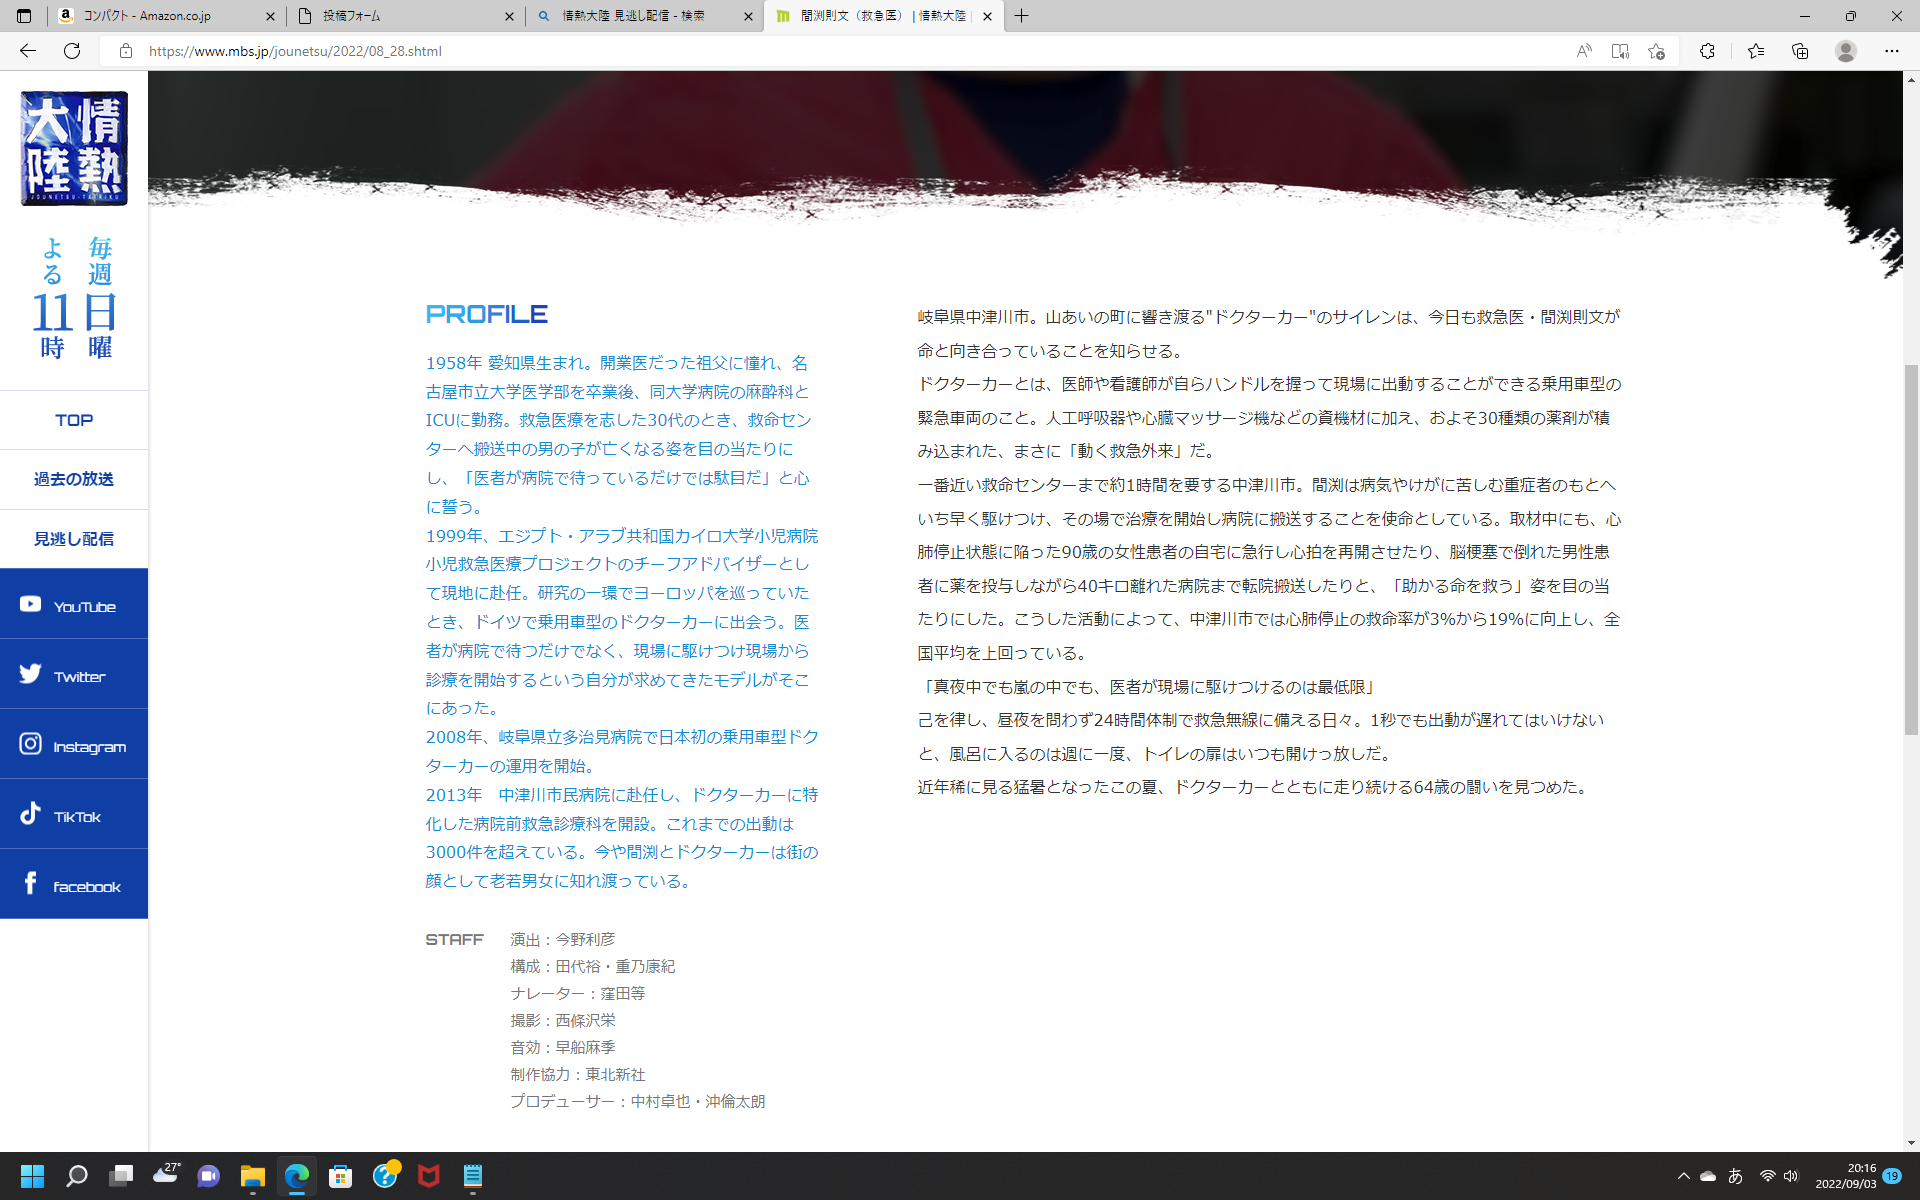
Task: Open the Chat app on taskbar
Action: (209, 1176)
